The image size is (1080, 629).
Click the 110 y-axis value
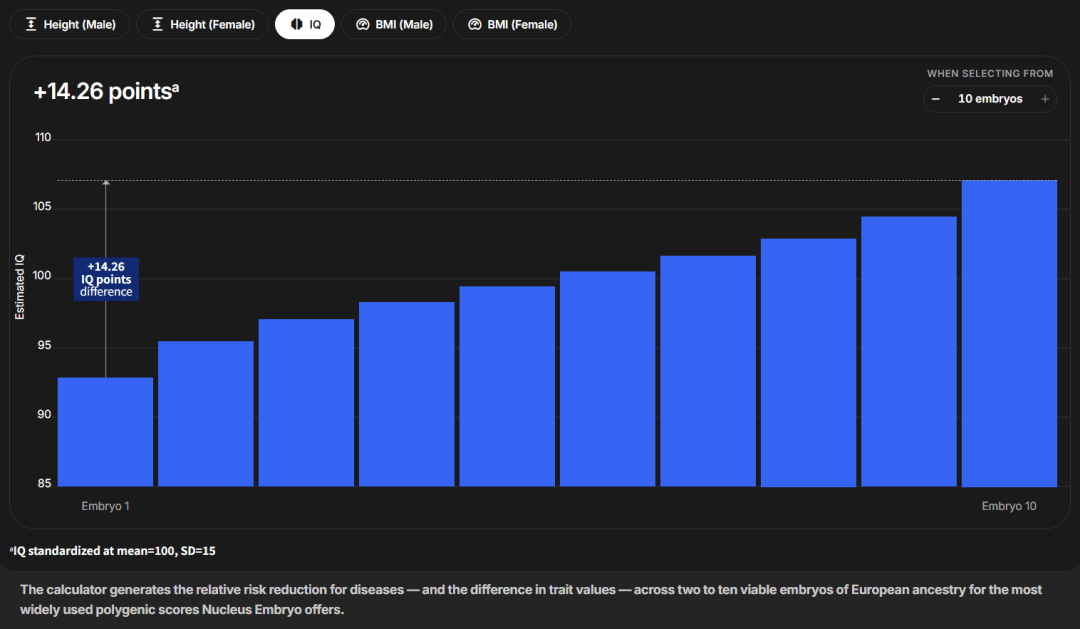(43, 137)
